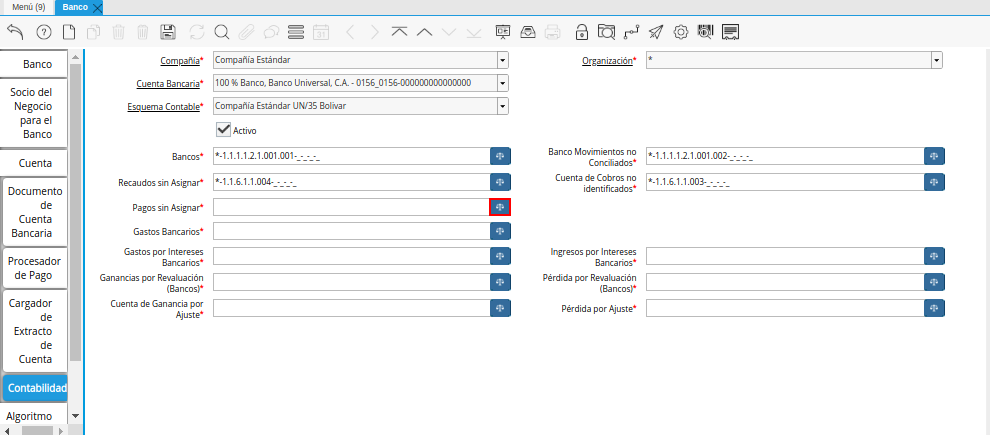
Task: Open account picker for Gastos Bancarios
Action: [x=500, y=231]
